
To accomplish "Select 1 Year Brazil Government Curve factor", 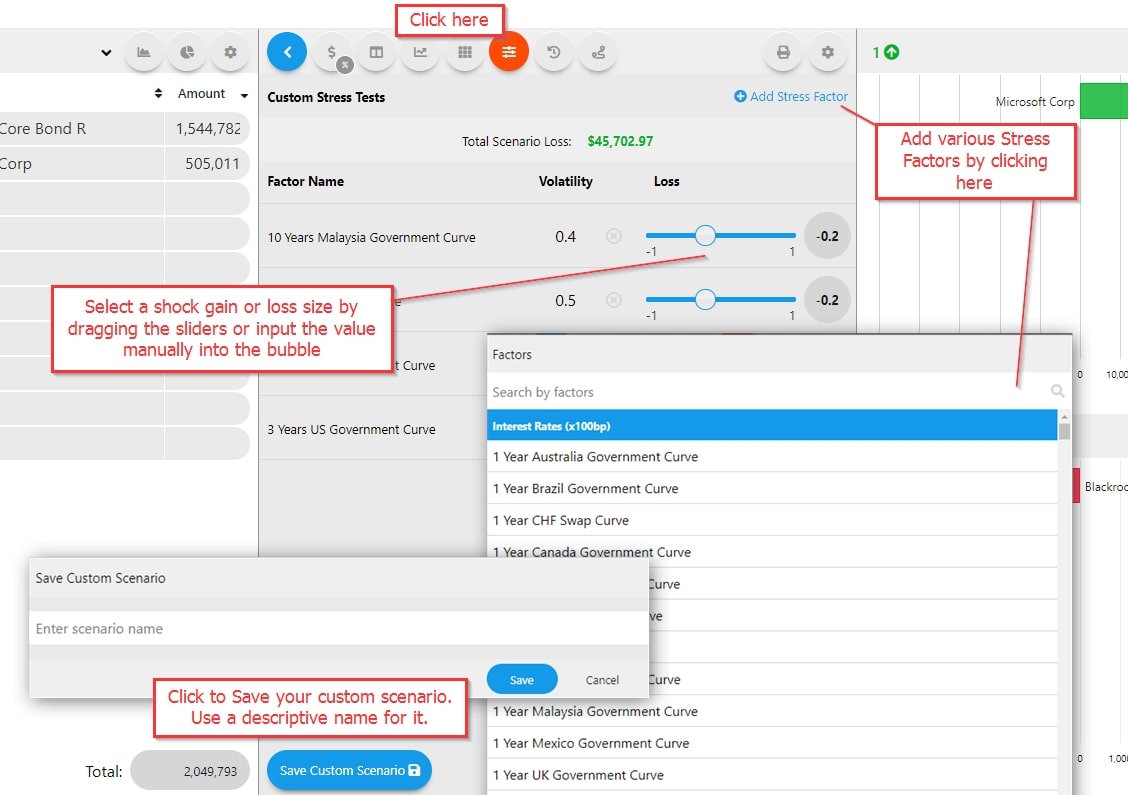I will 585,489.
